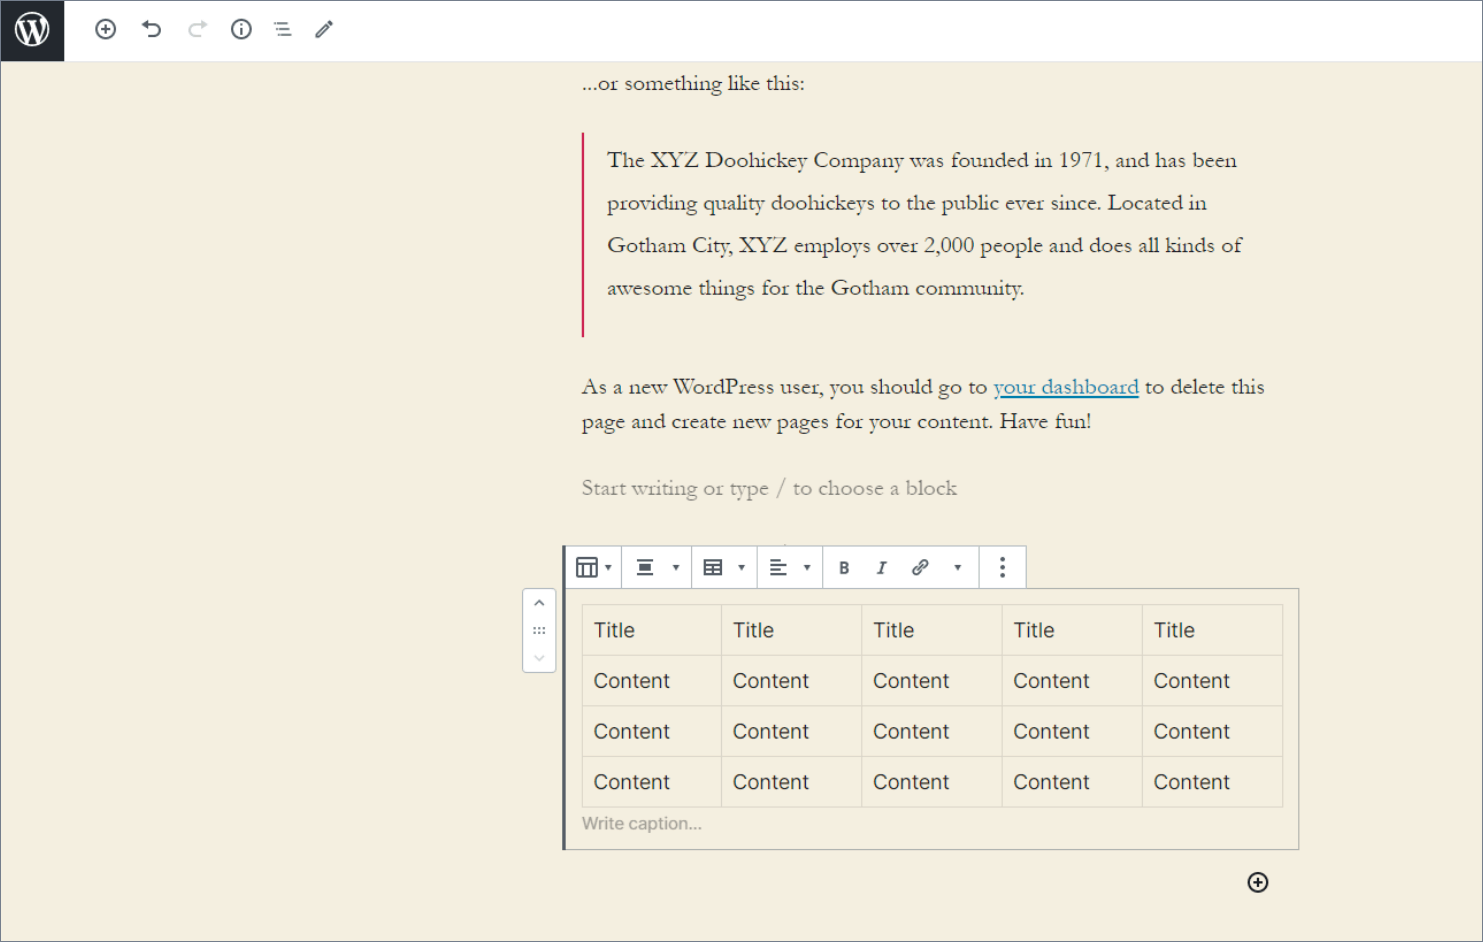Click the grayed-out Redo icon

[x=197, y=29]
